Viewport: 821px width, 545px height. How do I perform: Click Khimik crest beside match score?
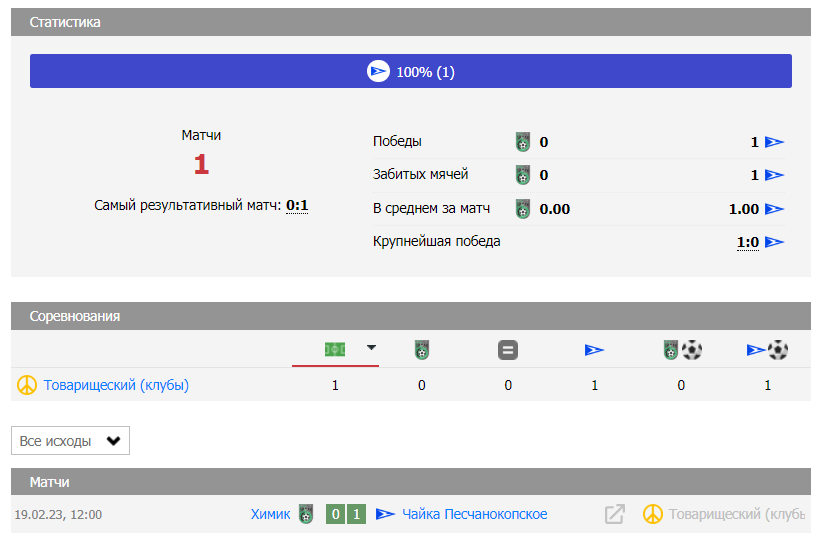[306, 514]
